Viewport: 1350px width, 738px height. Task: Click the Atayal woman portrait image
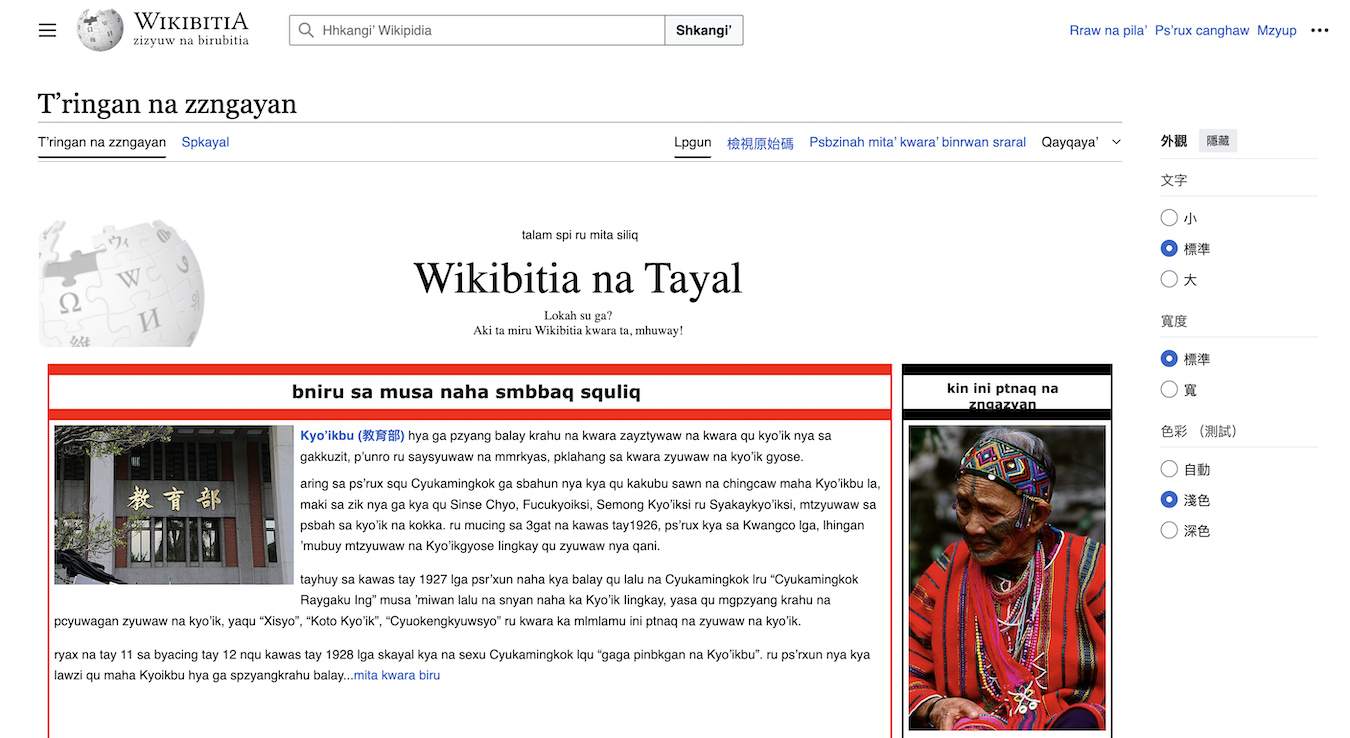[1007, 577]
